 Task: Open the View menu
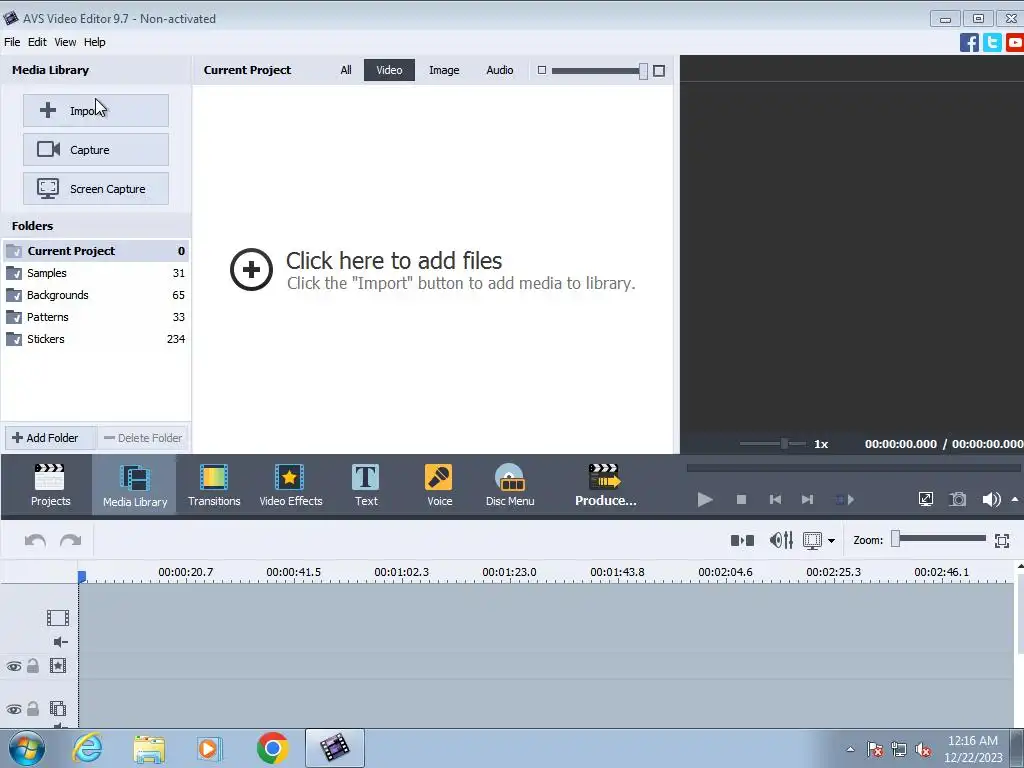[65, 42]
